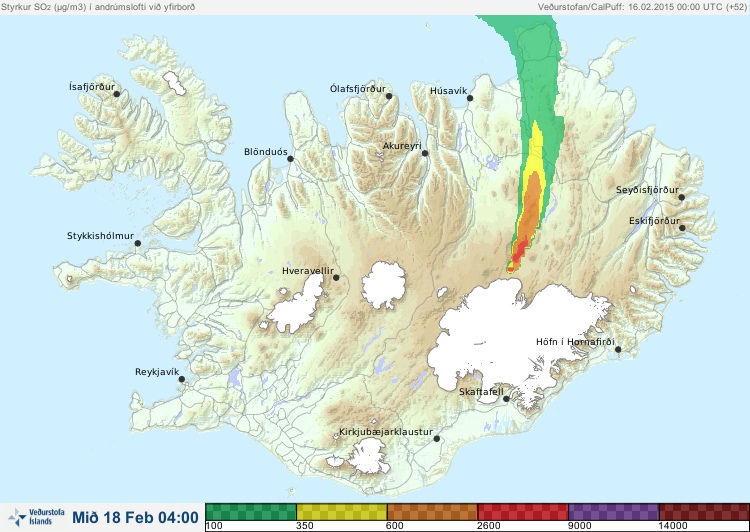Click the 'Reykjavík' label text
Viewport: 750px width, 532px height.
157,372
